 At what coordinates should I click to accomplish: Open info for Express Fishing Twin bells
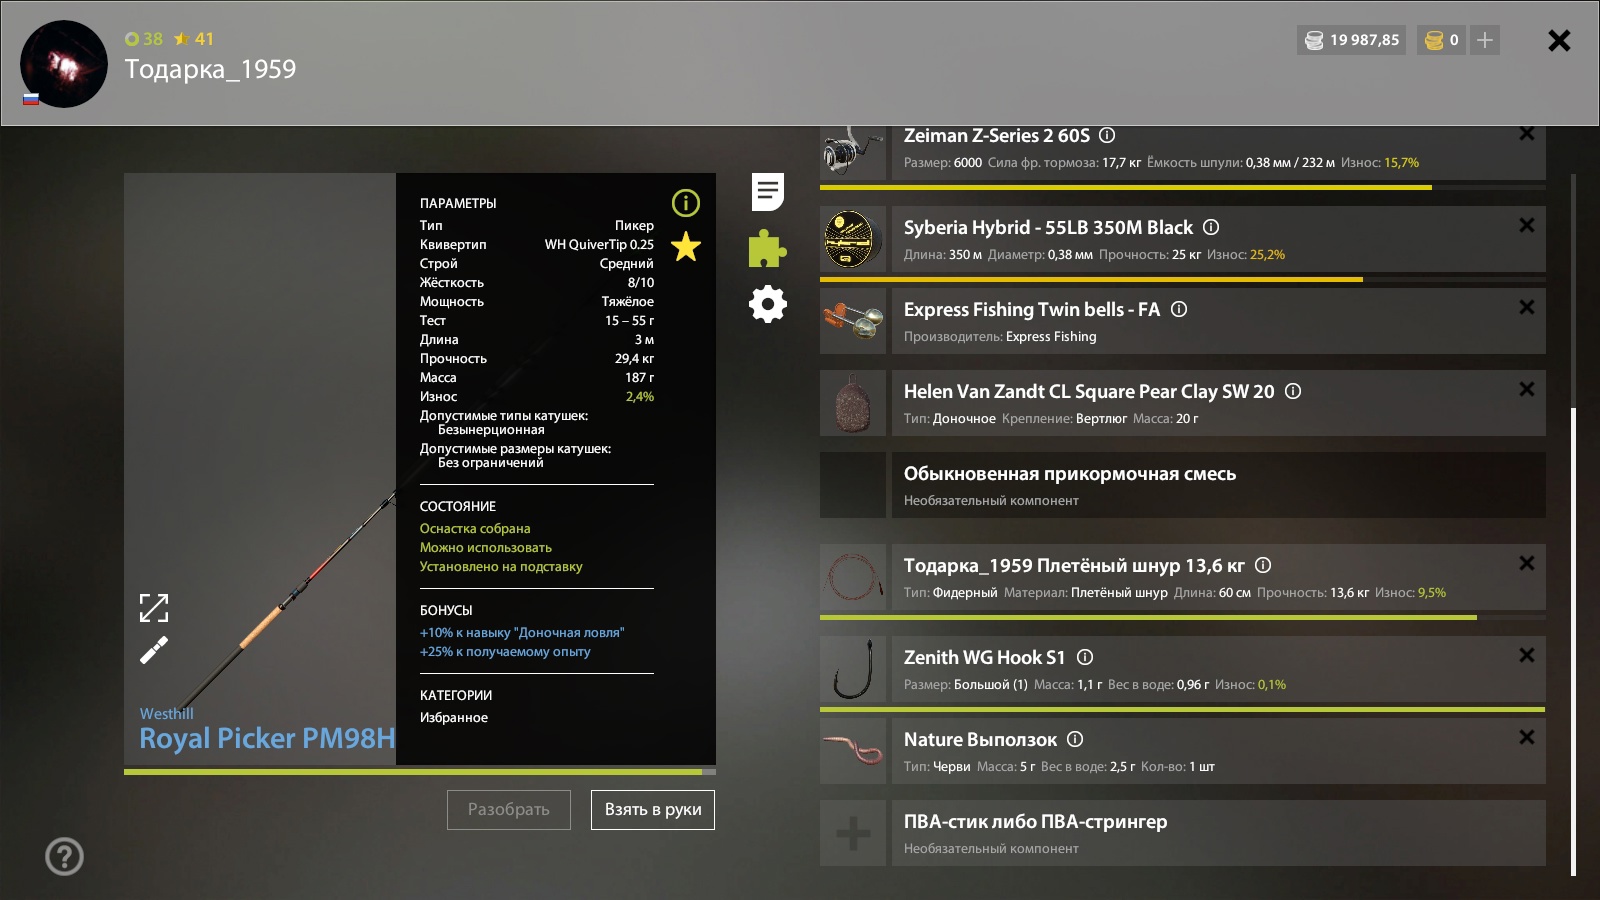[x=1179, y=309]
